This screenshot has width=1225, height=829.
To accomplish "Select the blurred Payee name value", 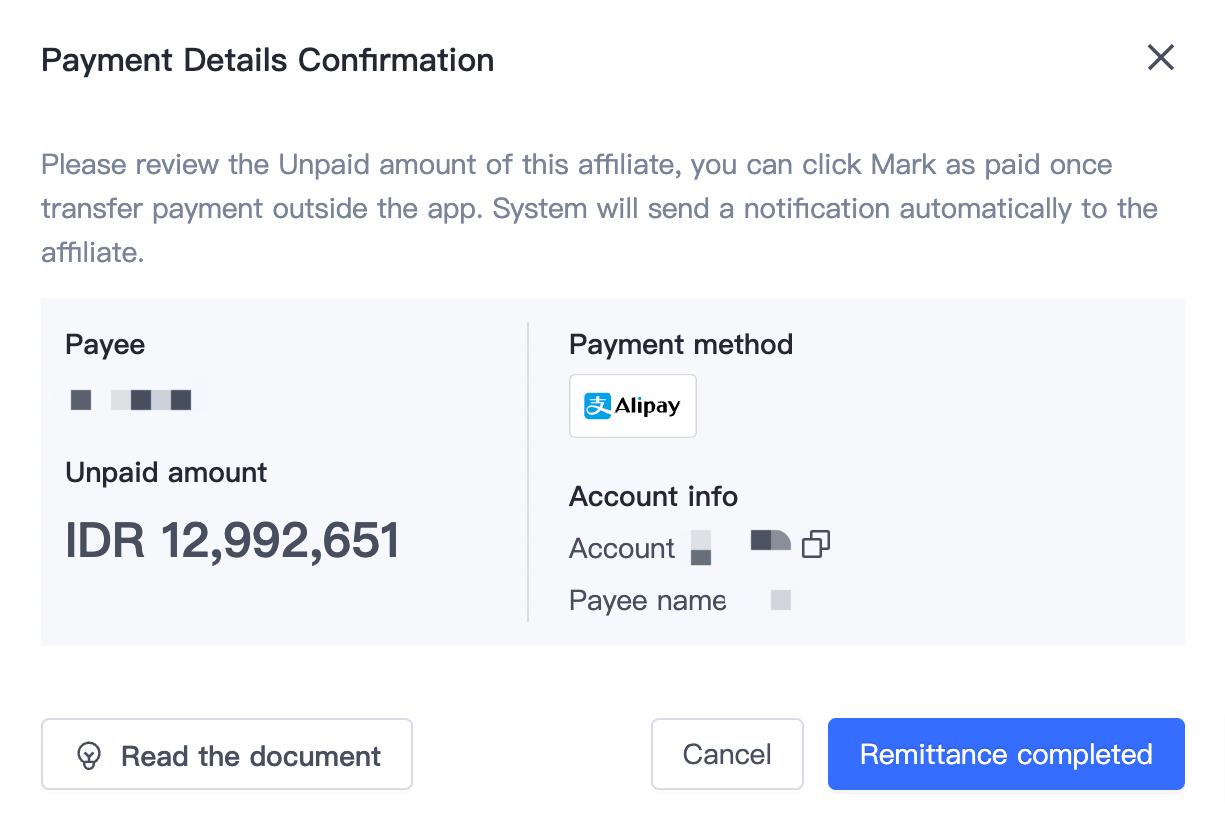I will tap(781, 600).
